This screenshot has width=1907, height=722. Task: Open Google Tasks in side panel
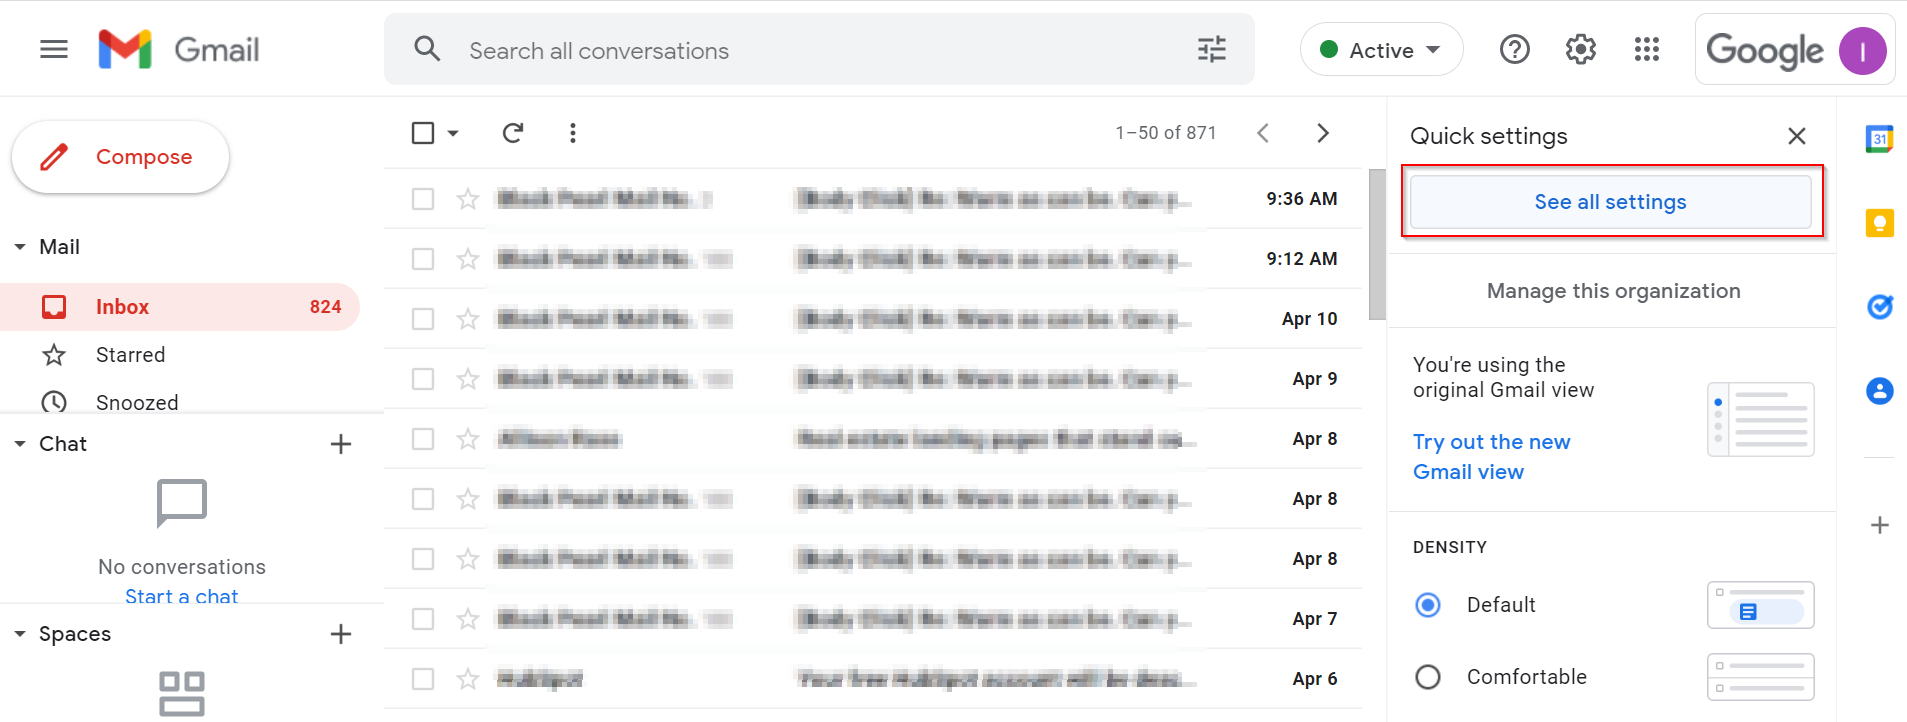click(x=1879, y=307)
